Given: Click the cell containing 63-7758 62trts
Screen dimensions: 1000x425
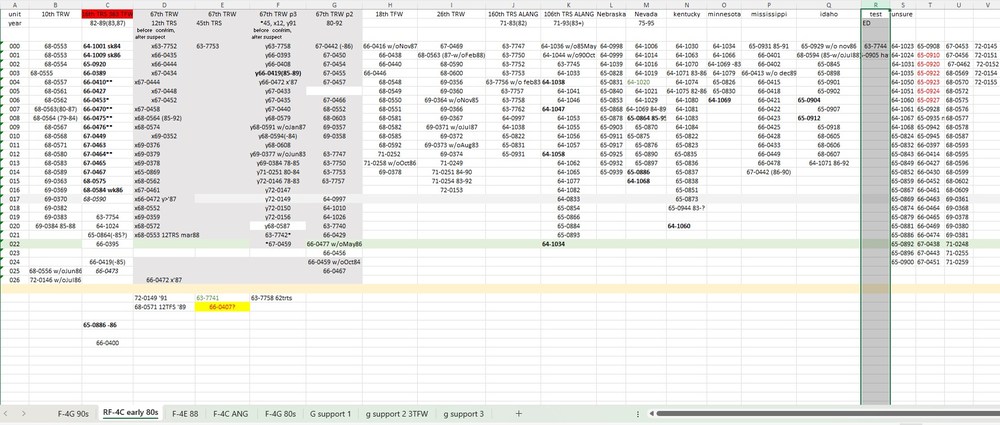Looking at the screenshot, I should pyautogui.click(x=272, y=298).
